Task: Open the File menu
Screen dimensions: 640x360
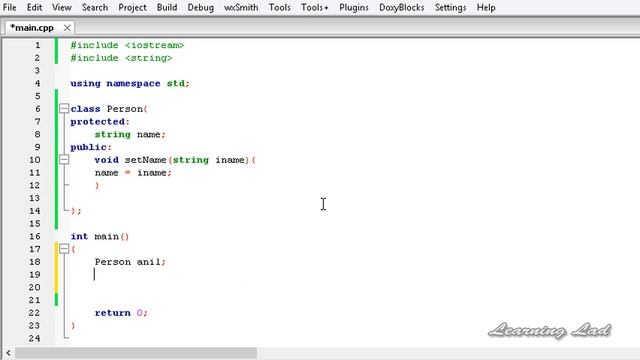Action: coord(9,8)
